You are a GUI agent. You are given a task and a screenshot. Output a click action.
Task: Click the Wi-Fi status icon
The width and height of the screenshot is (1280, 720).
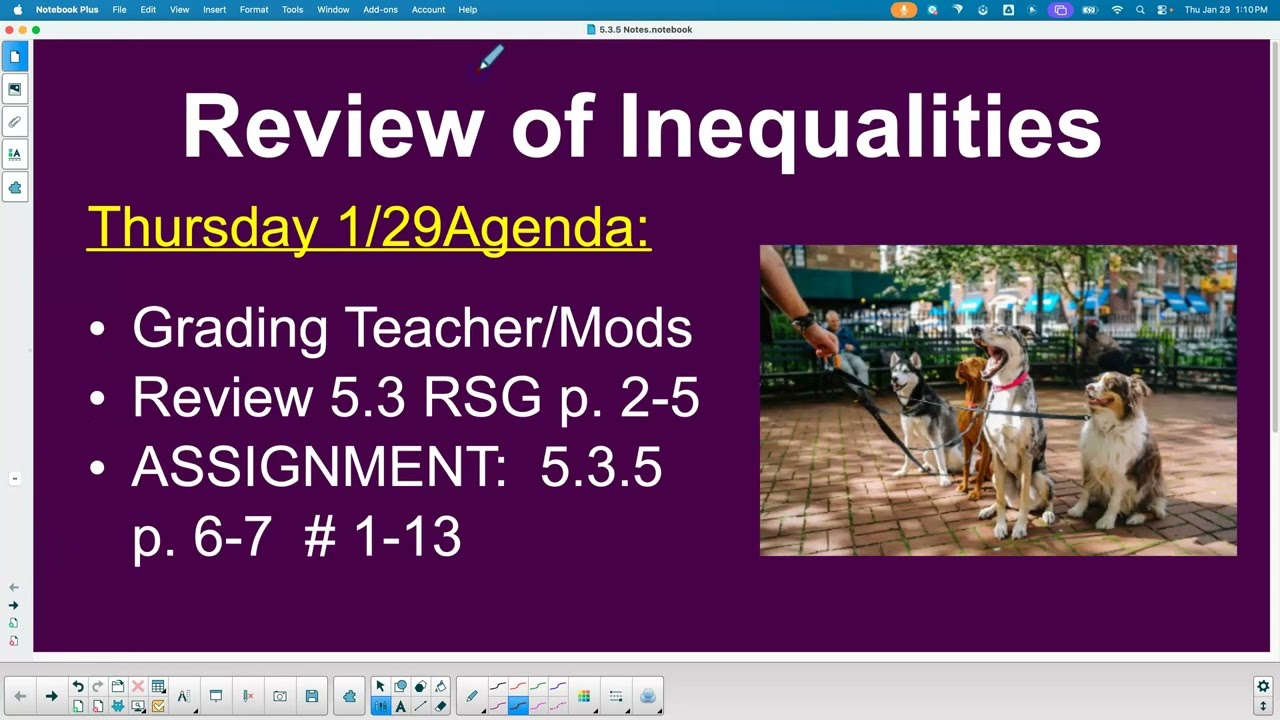point(1117,9)
